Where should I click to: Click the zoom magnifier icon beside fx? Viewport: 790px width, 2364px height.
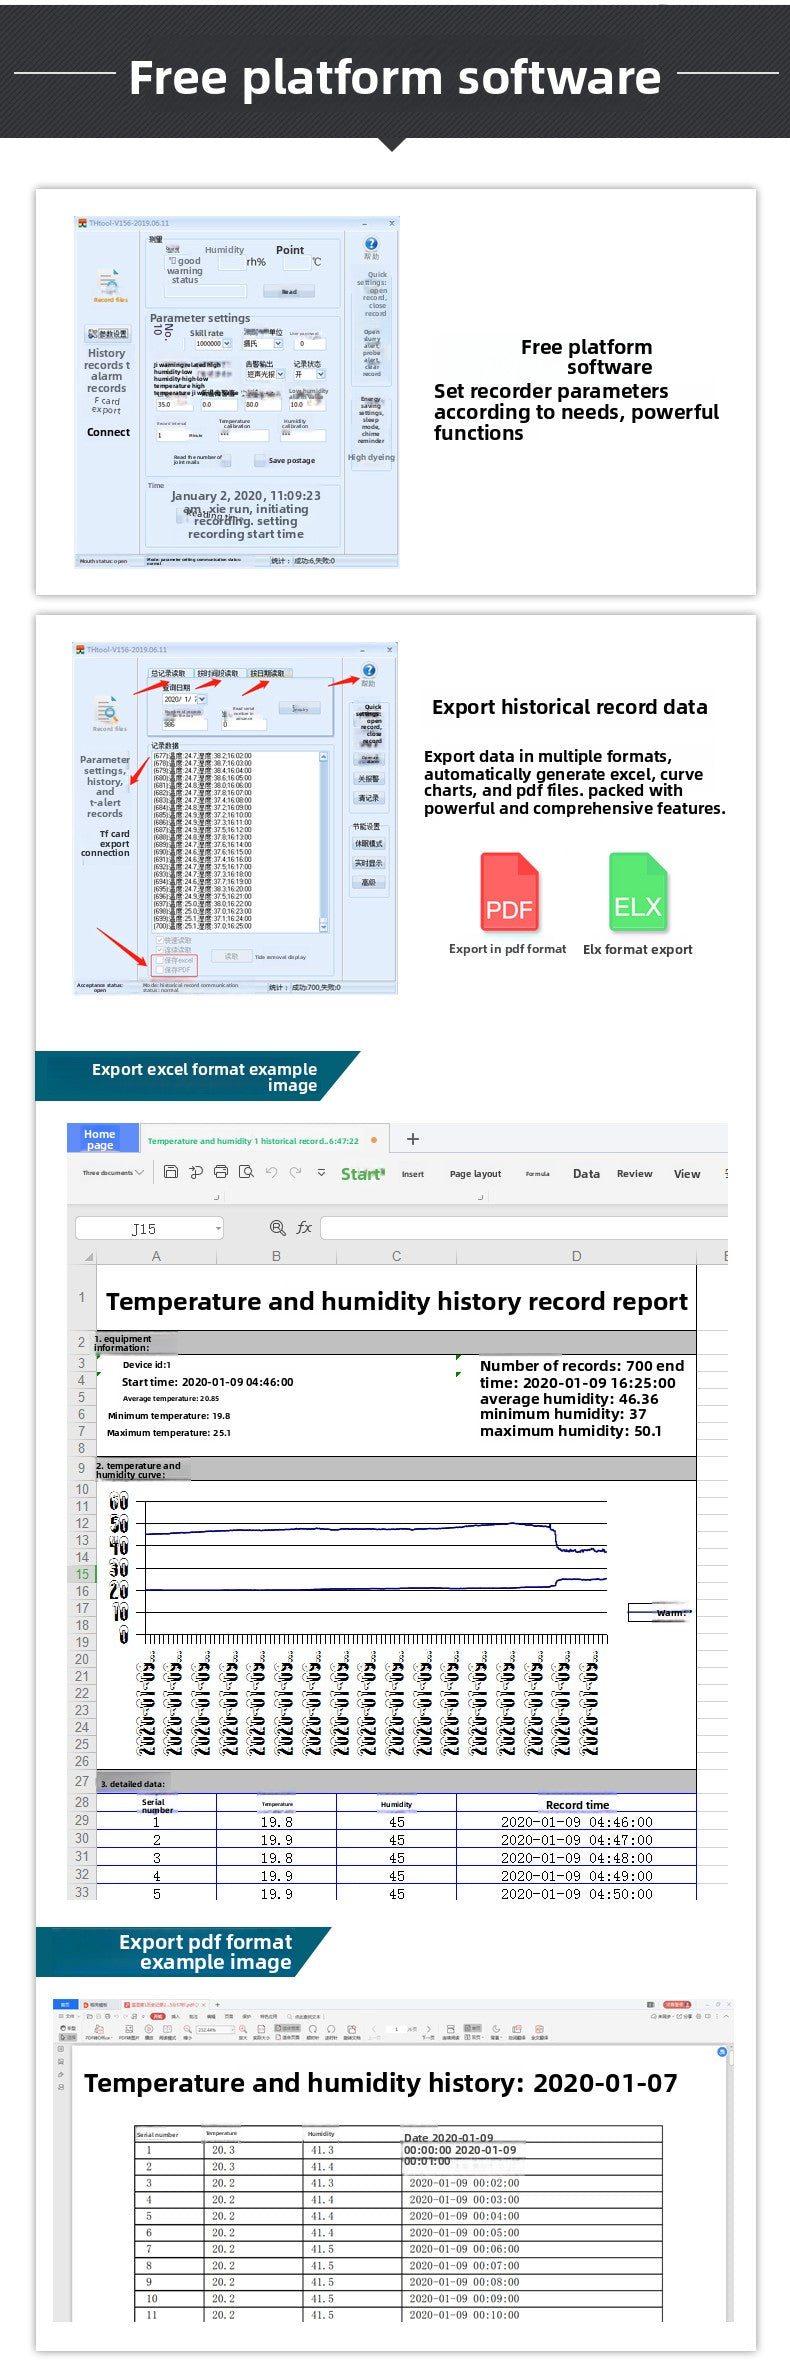(278, 1227)
